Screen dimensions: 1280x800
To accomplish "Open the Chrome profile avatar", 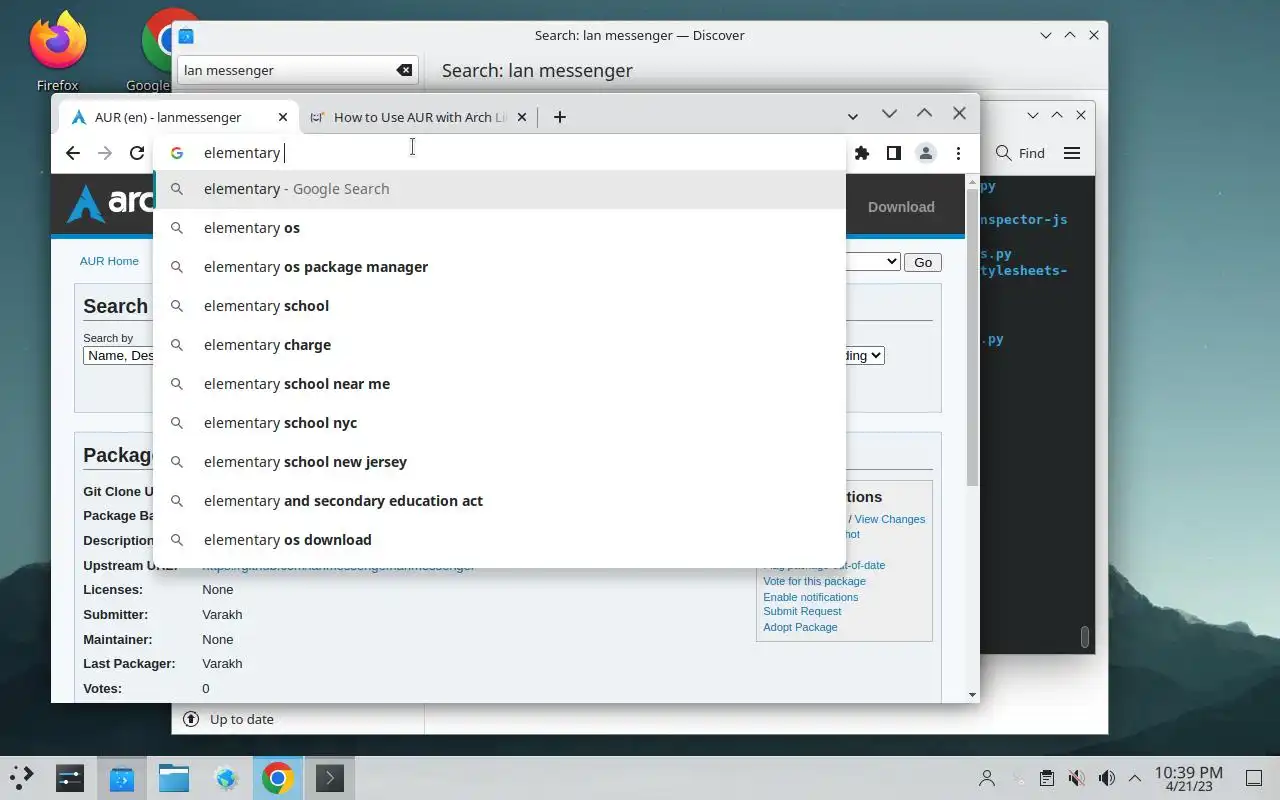I will click(x=926, y=153).
